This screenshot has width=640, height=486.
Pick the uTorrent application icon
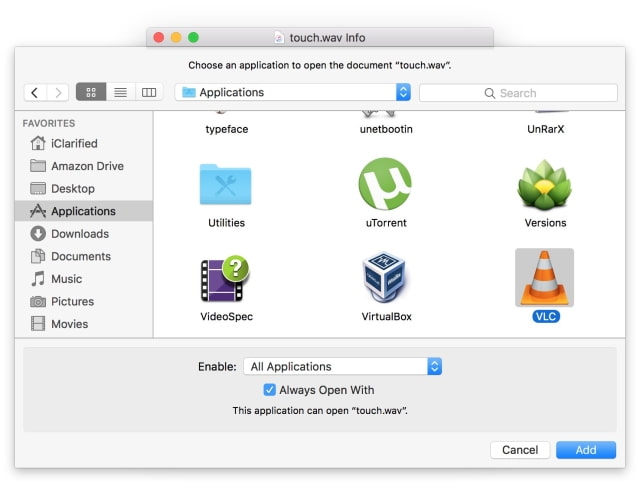pyautogui.click(x=385, y=184)
